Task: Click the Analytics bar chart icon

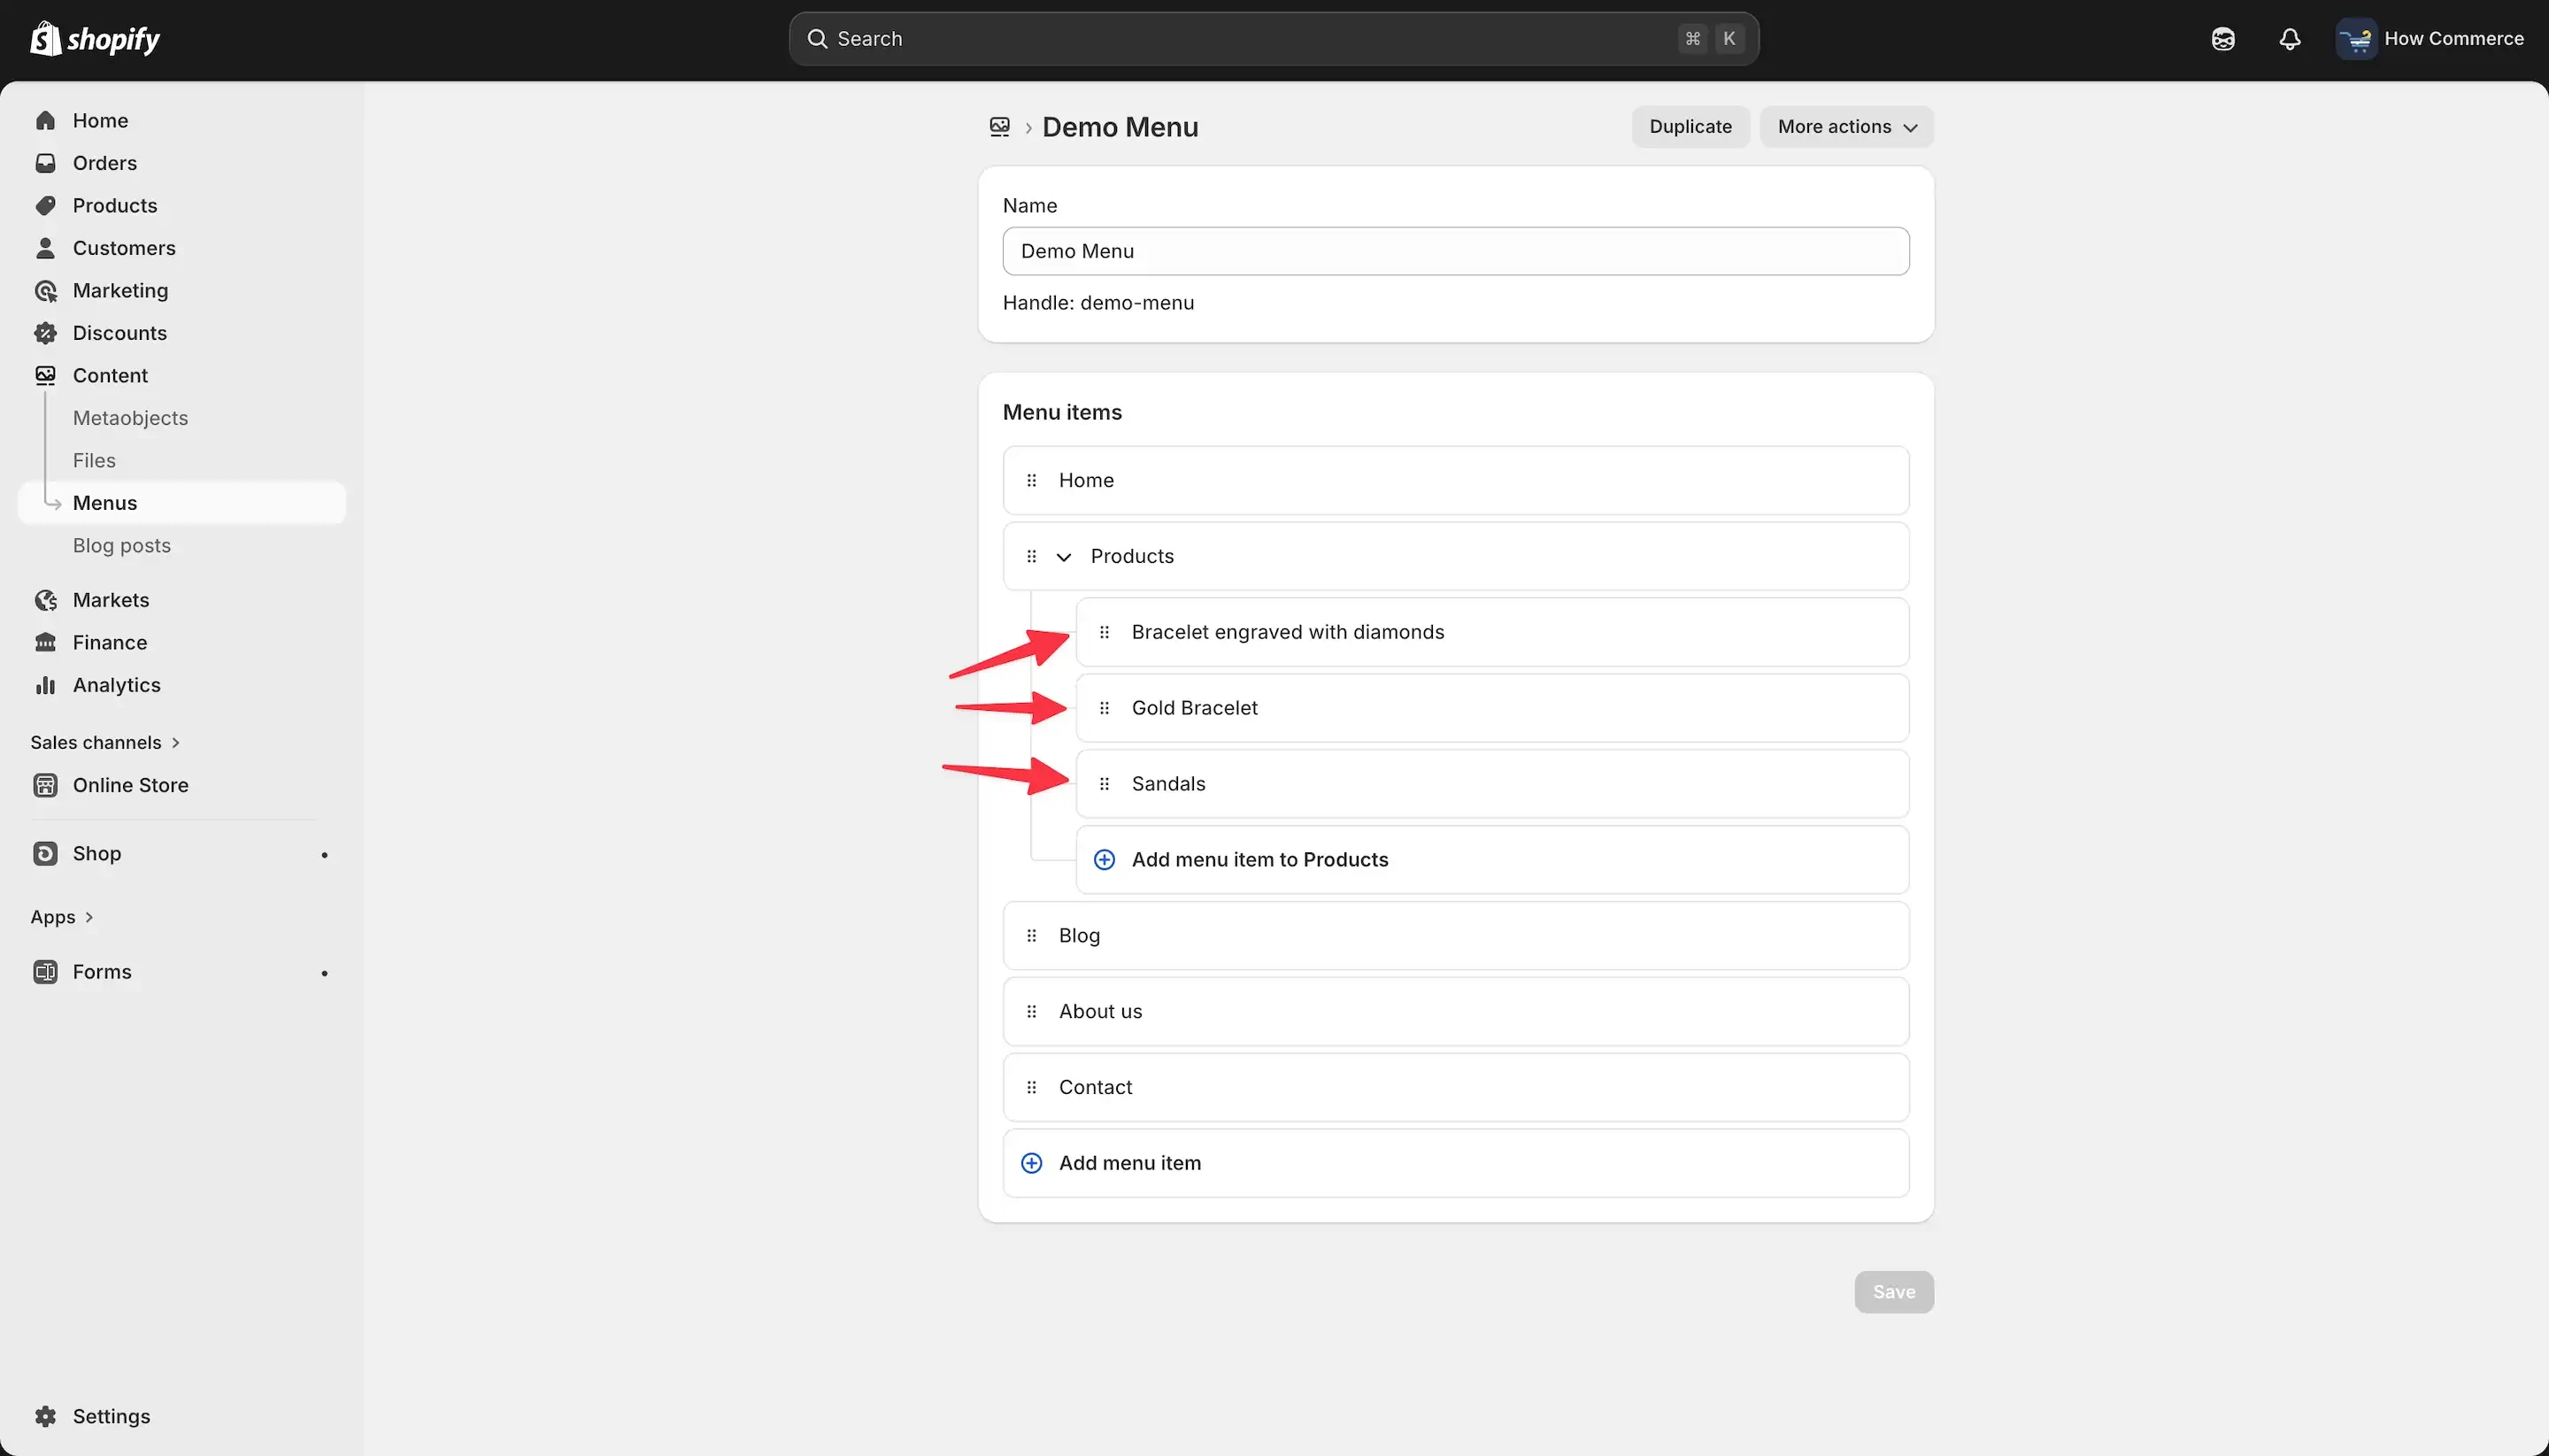Action: 45,685
